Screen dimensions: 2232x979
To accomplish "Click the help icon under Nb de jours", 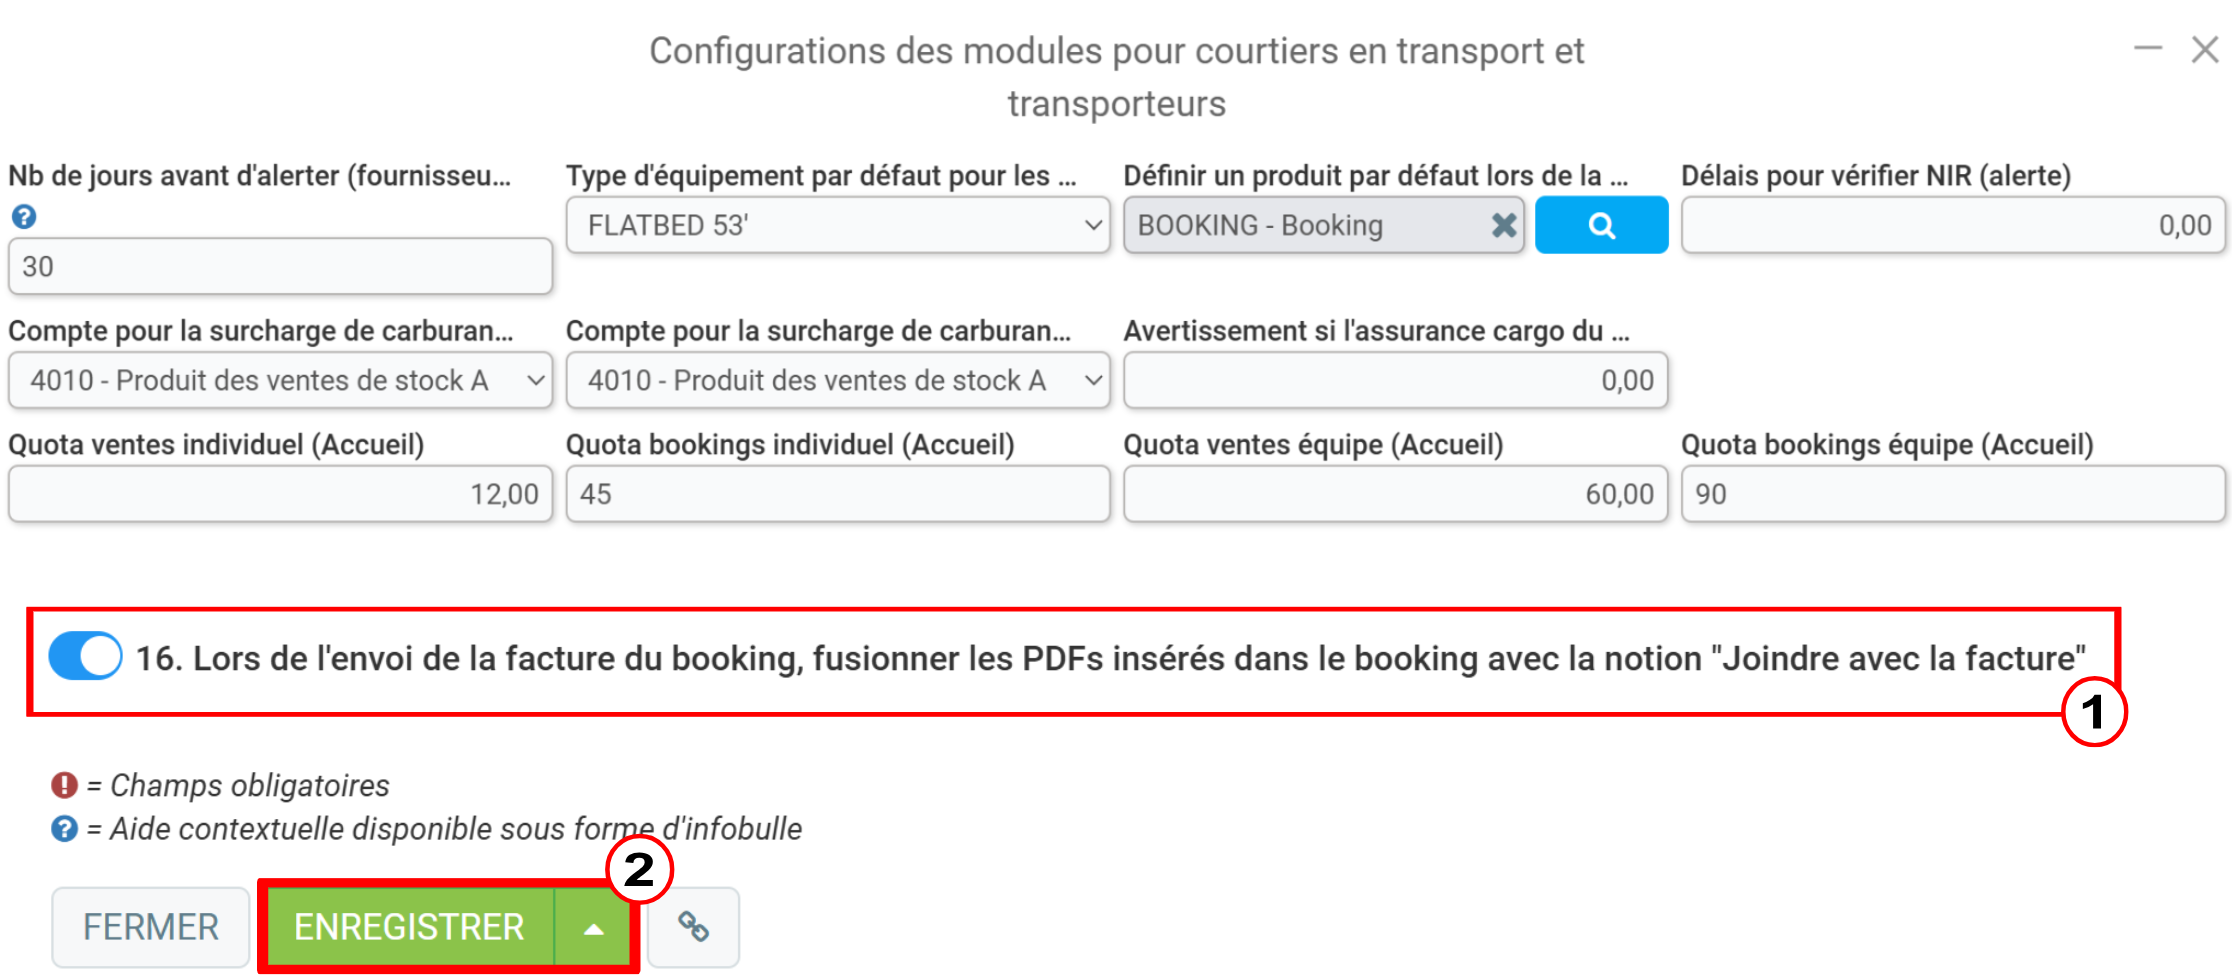I will click(24, 217).
